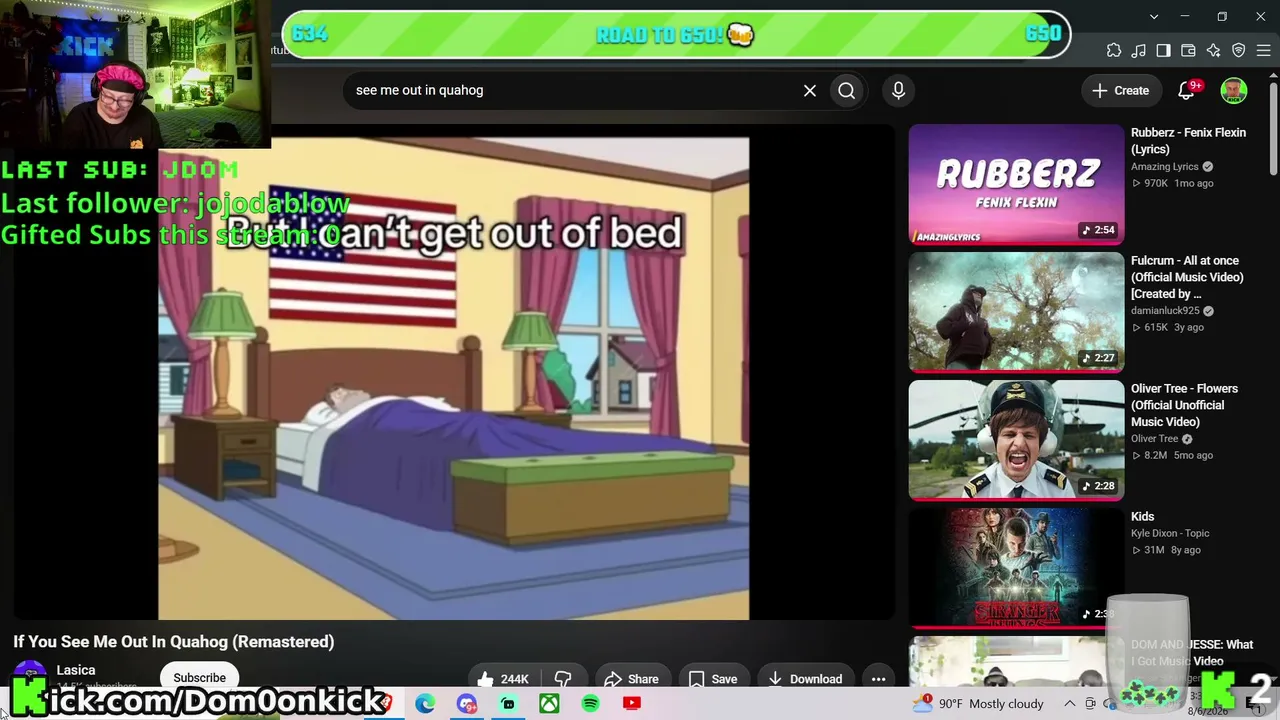Open the browser hamburger menu

coord(1263,51)
